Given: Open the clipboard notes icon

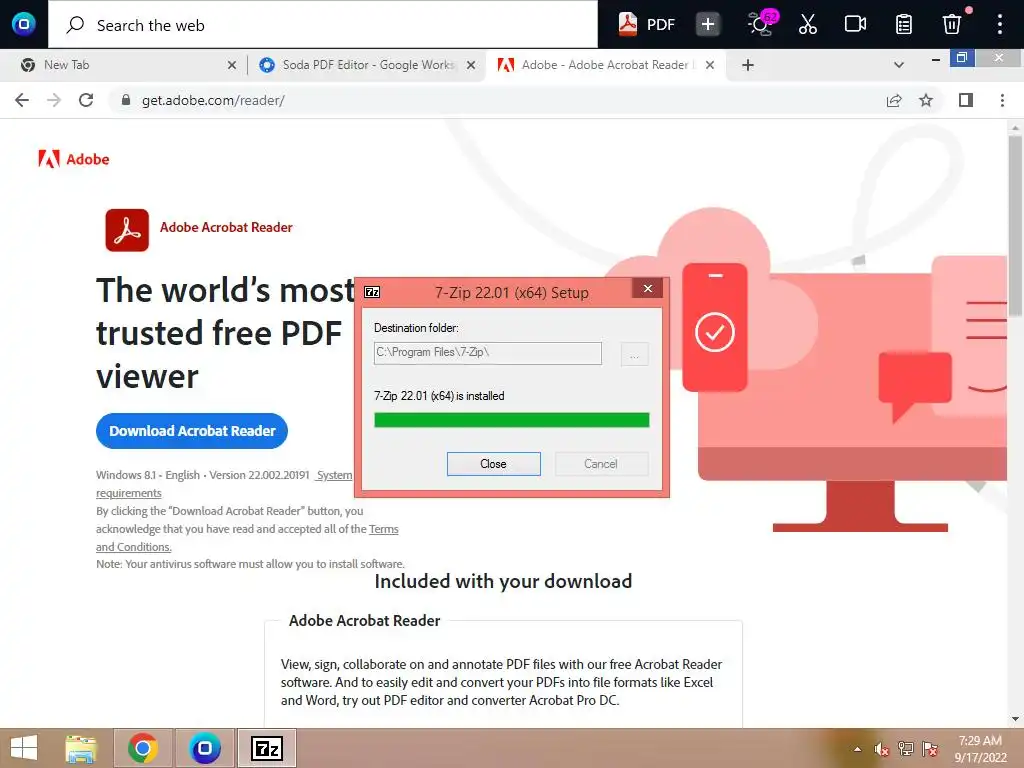Looking at the screenshot, I should [x=904, y=24].
